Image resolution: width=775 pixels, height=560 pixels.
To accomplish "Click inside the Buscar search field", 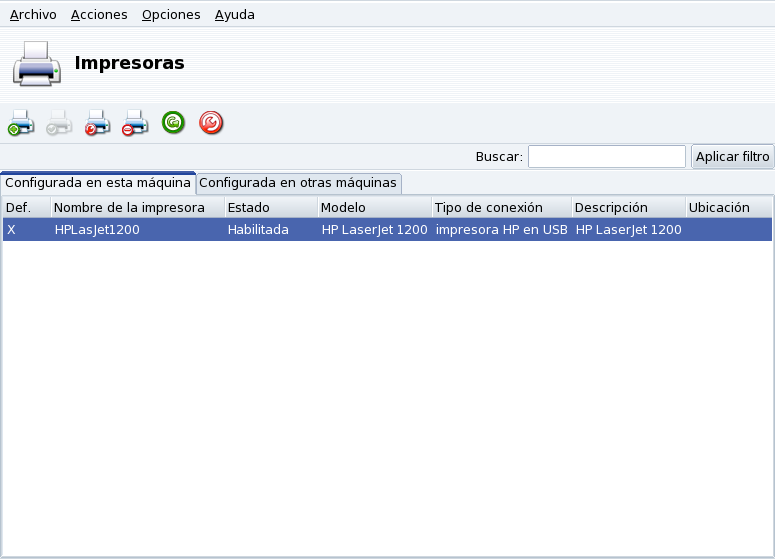I will pos(606,157).
